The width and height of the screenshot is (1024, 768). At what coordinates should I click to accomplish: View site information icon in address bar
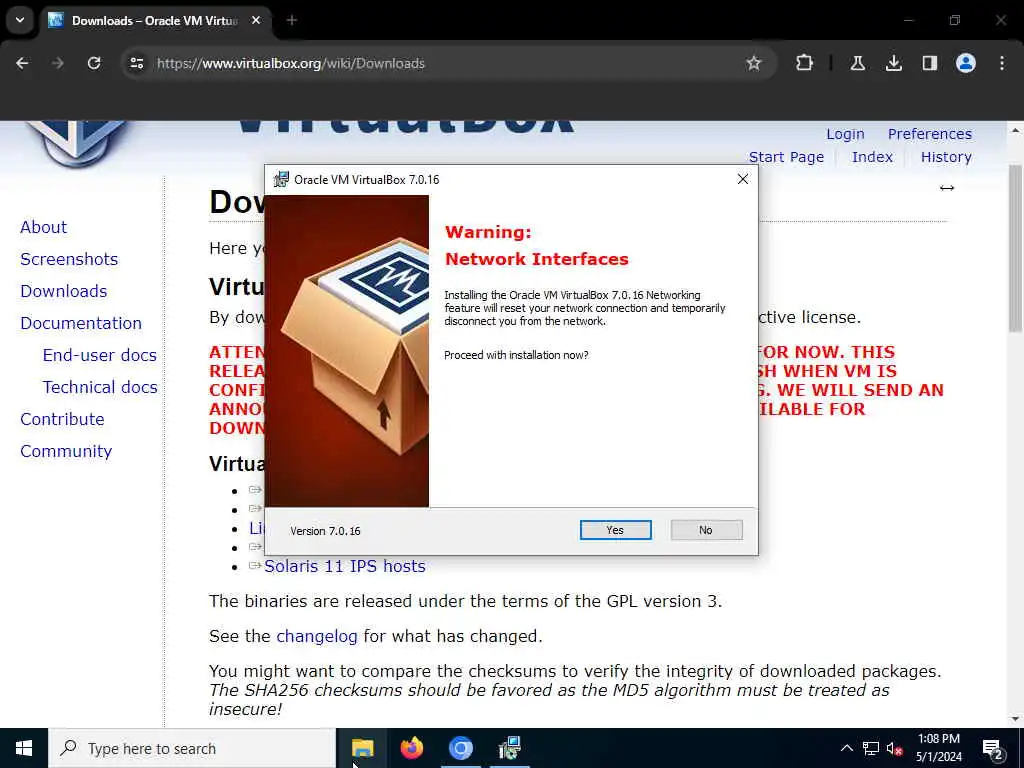(x=136, y=63)
